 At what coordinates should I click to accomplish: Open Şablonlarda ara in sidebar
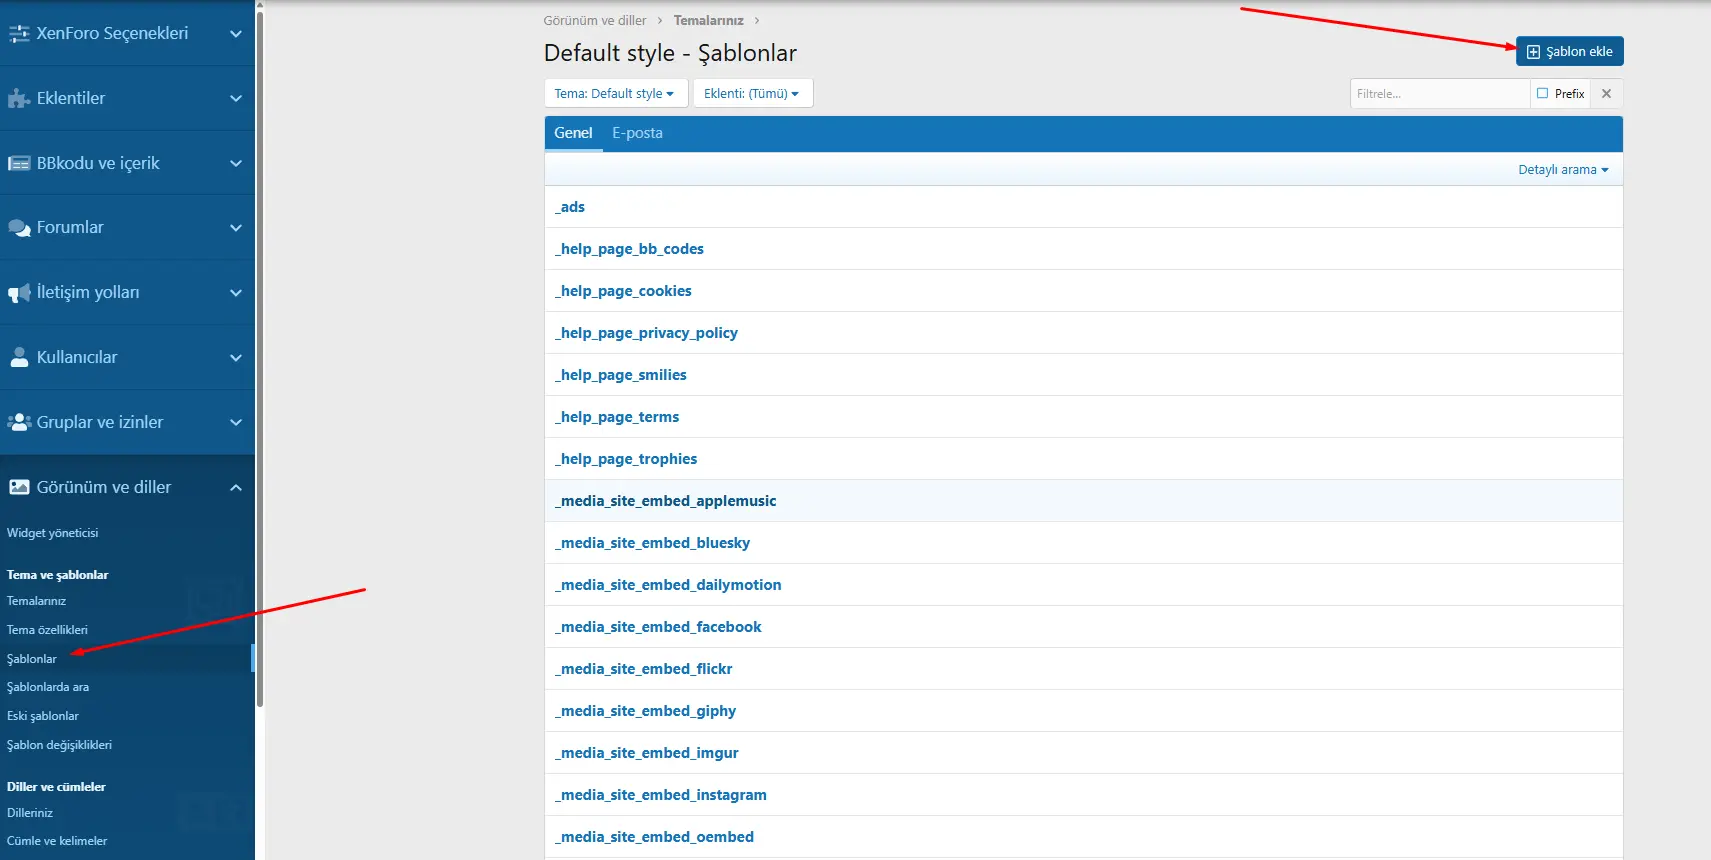(x=48, y=687)
